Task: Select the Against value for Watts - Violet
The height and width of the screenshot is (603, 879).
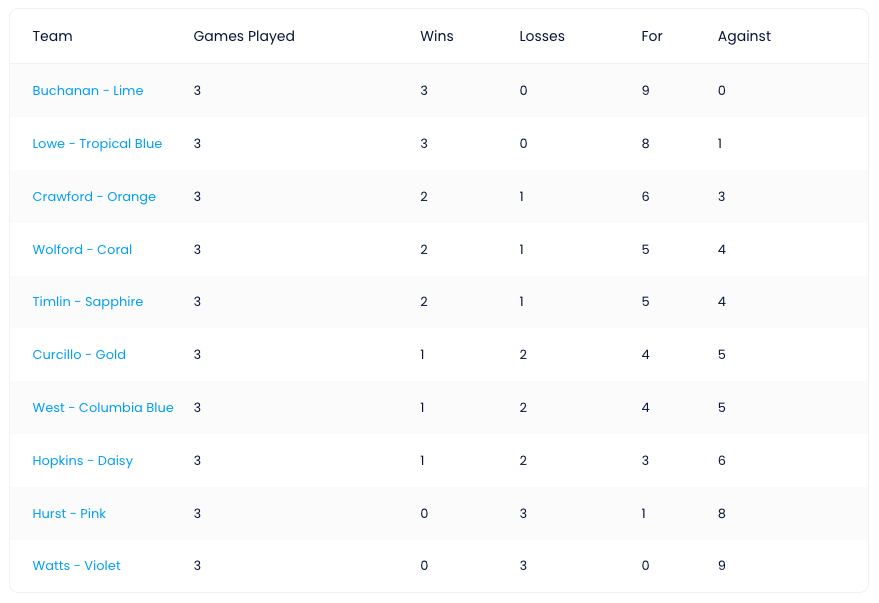Action: [x=721, y=565]
